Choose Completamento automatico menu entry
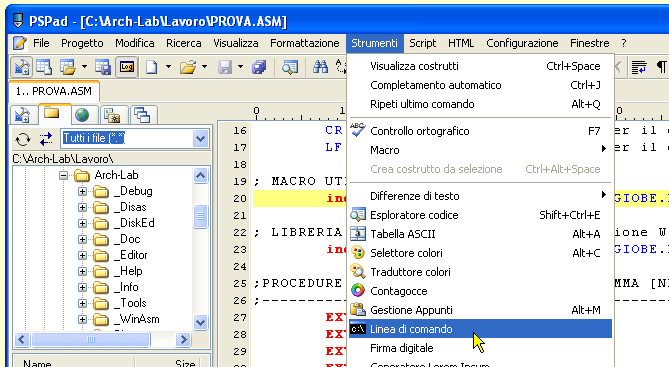Screen dimensions: 669x367 click(480, 85)
